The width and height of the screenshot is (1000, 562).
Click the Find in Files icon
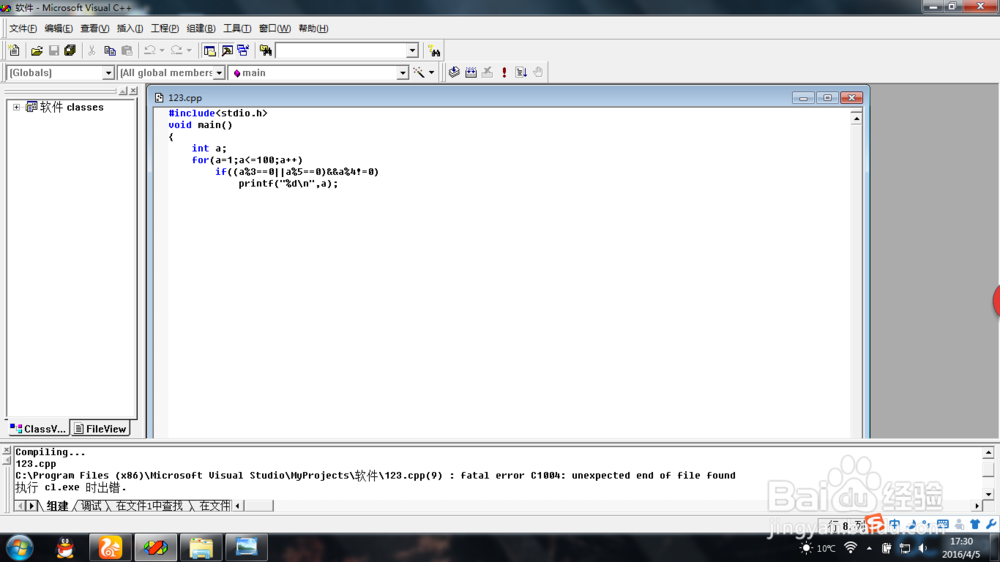tap(265, 50)
